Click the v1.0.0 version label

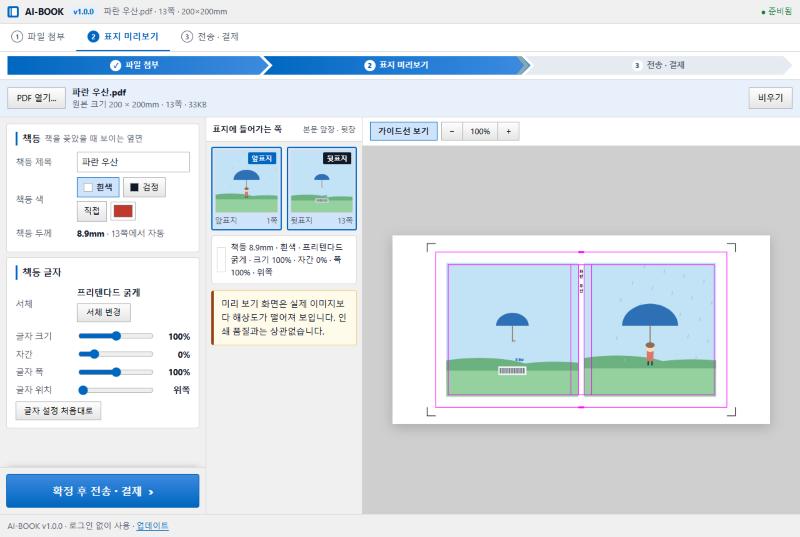(83, 11)
